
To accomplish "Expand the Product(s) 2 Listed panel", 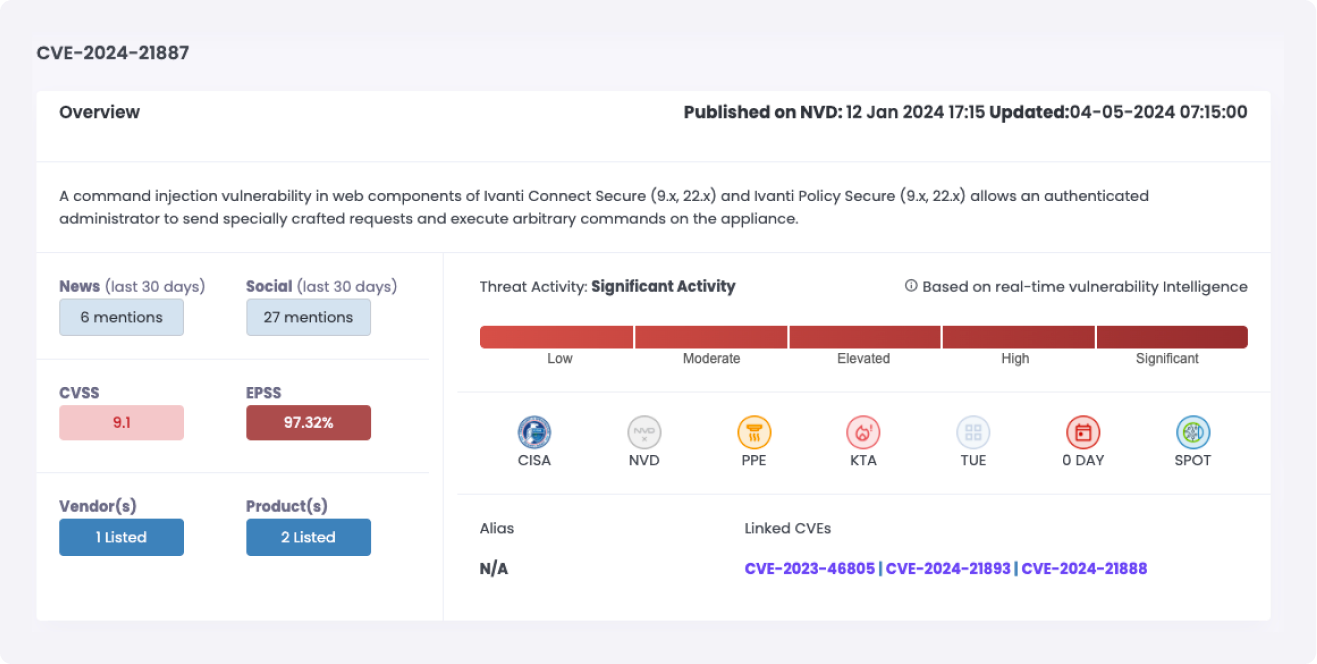I will 308,537.
